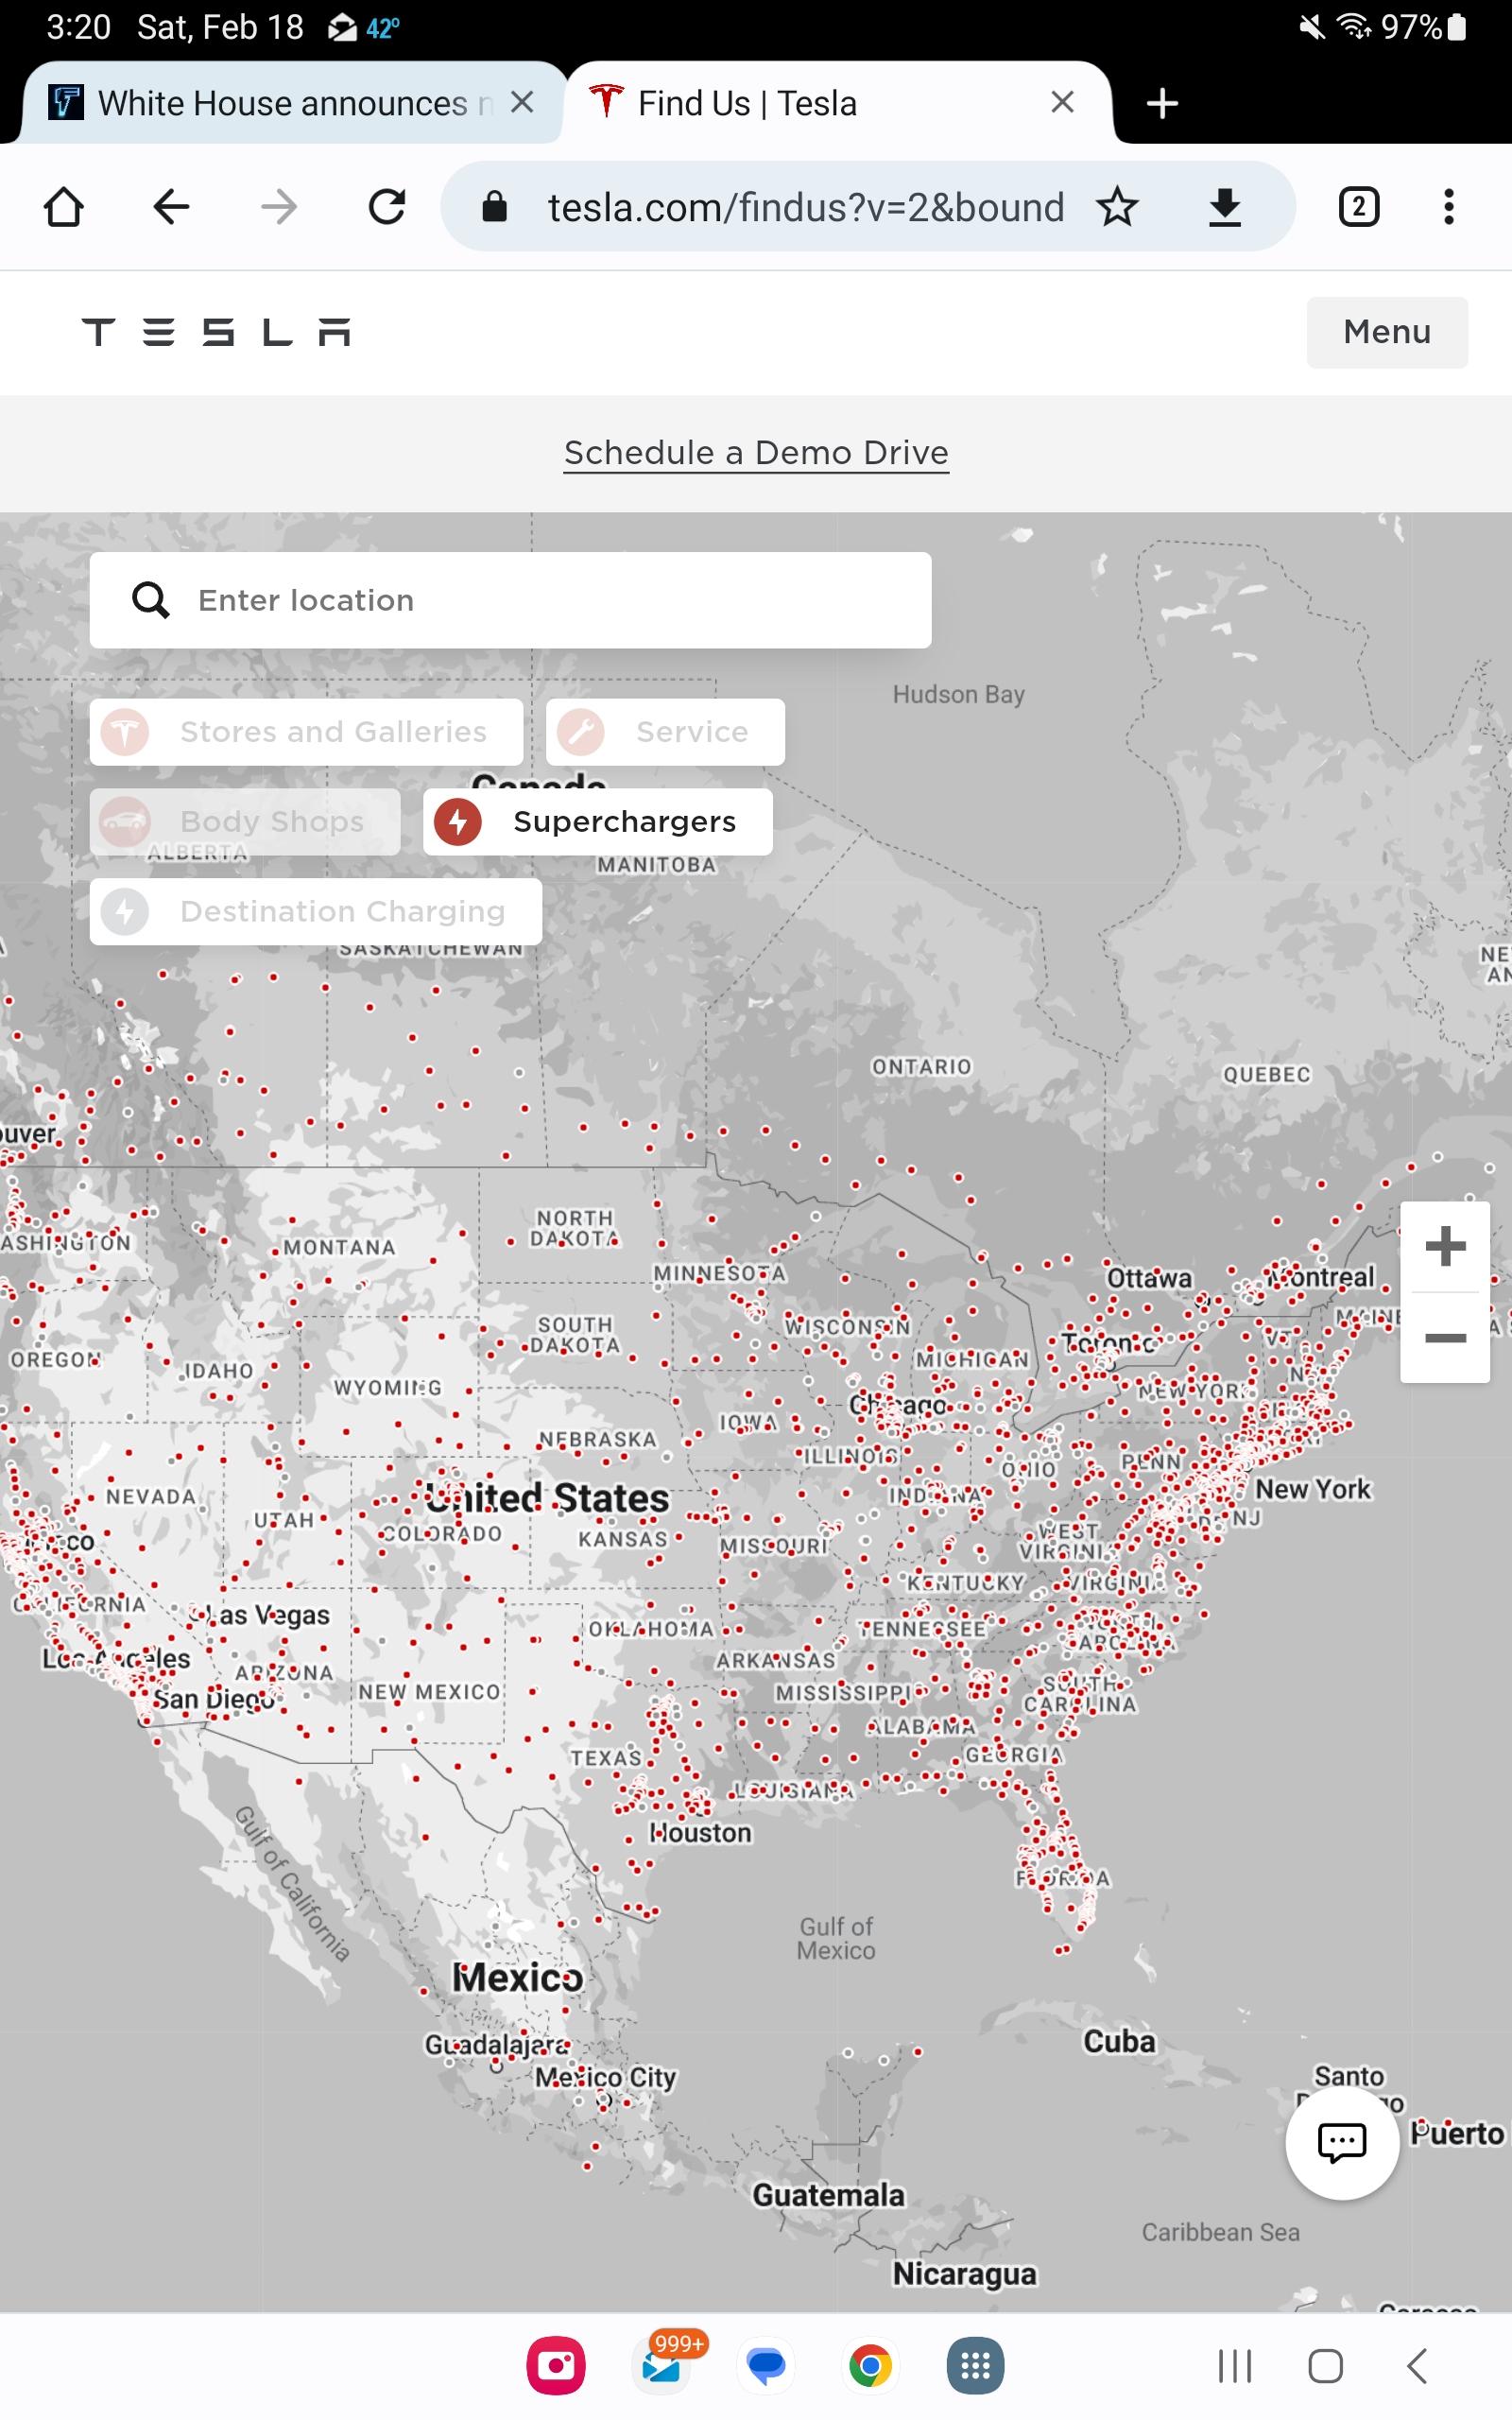This screenshot has height=2420, width=1512.
Task: Enable the Body Shops filter
Action: (245, 822)
